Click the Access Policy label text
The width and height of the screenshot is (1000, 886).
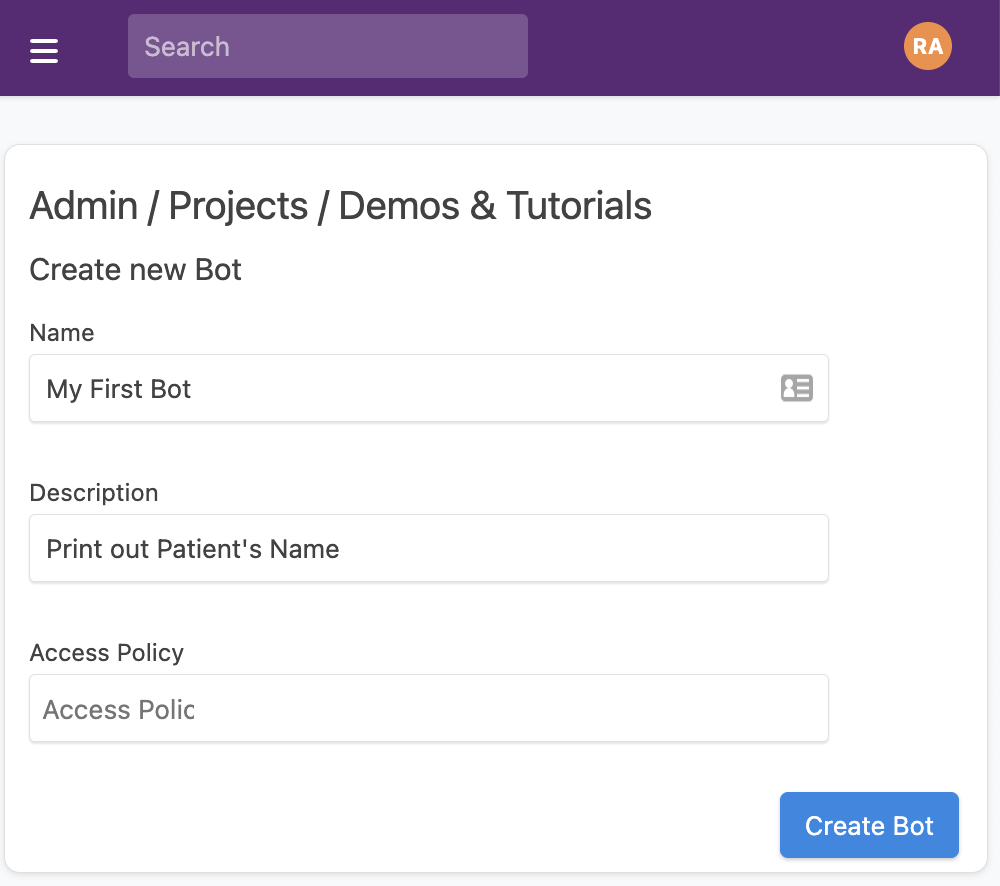pos(106,652)
